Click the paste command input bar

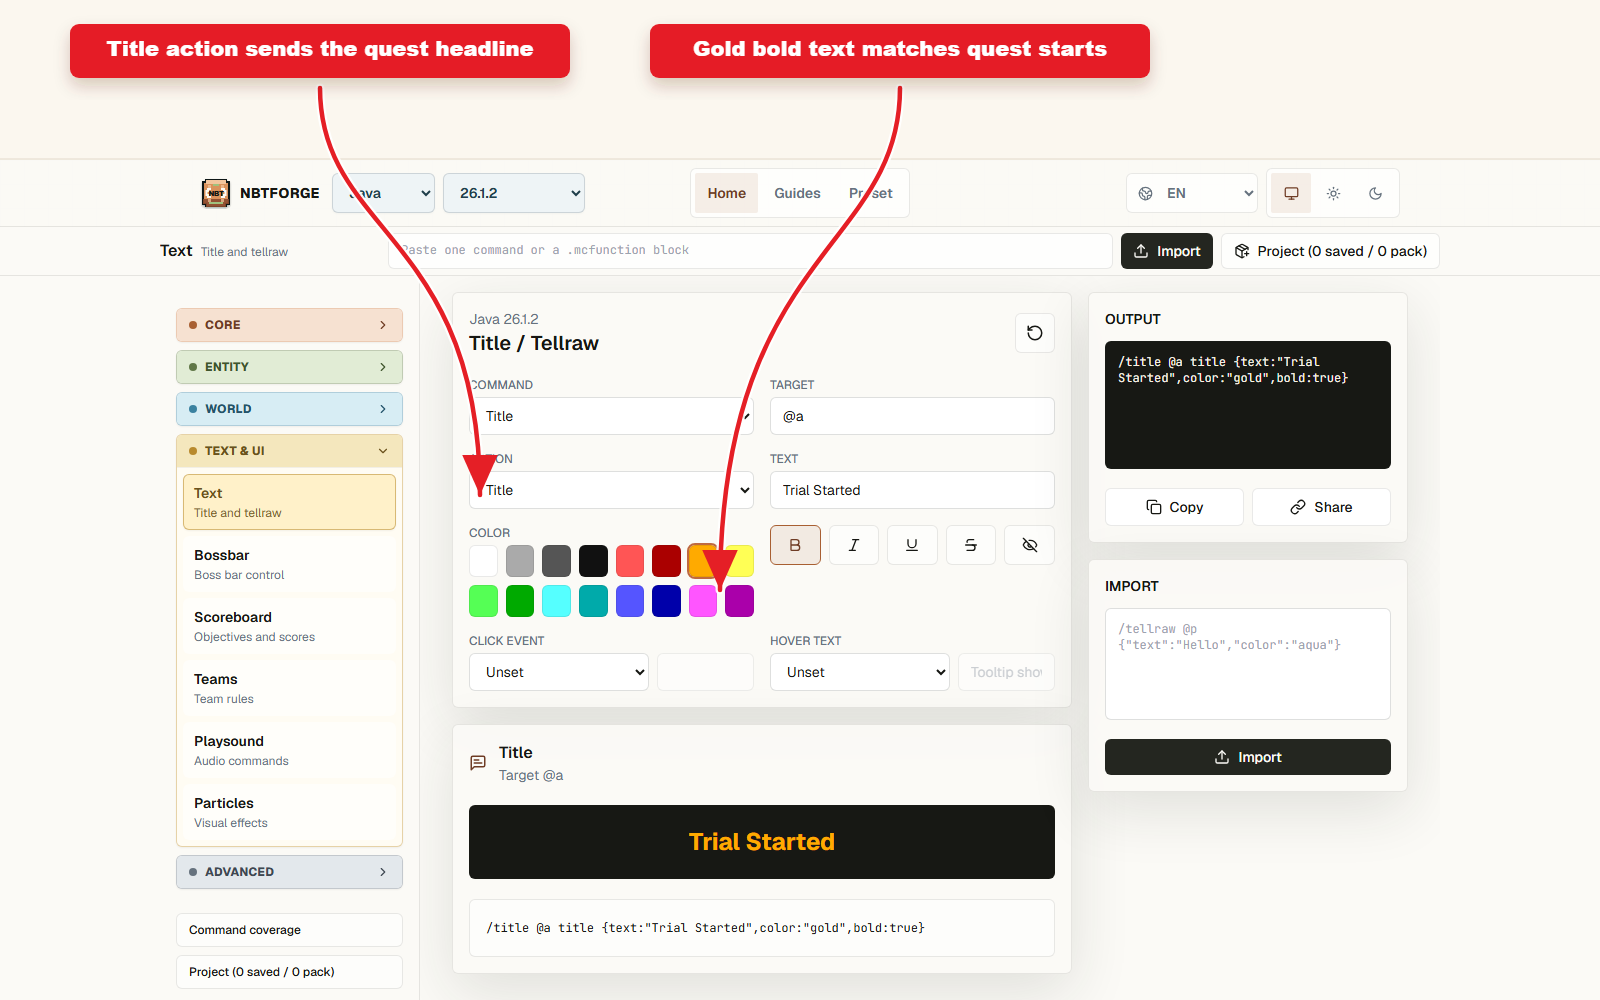pos(750,251)
